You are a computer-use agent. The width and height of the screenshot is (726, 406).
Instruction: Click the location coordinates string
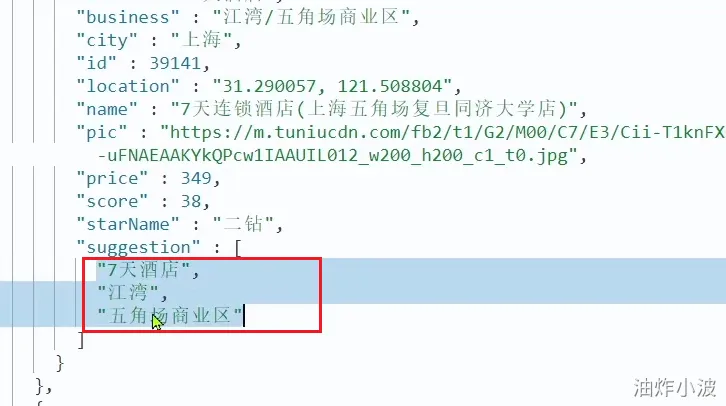click(332, 87)
